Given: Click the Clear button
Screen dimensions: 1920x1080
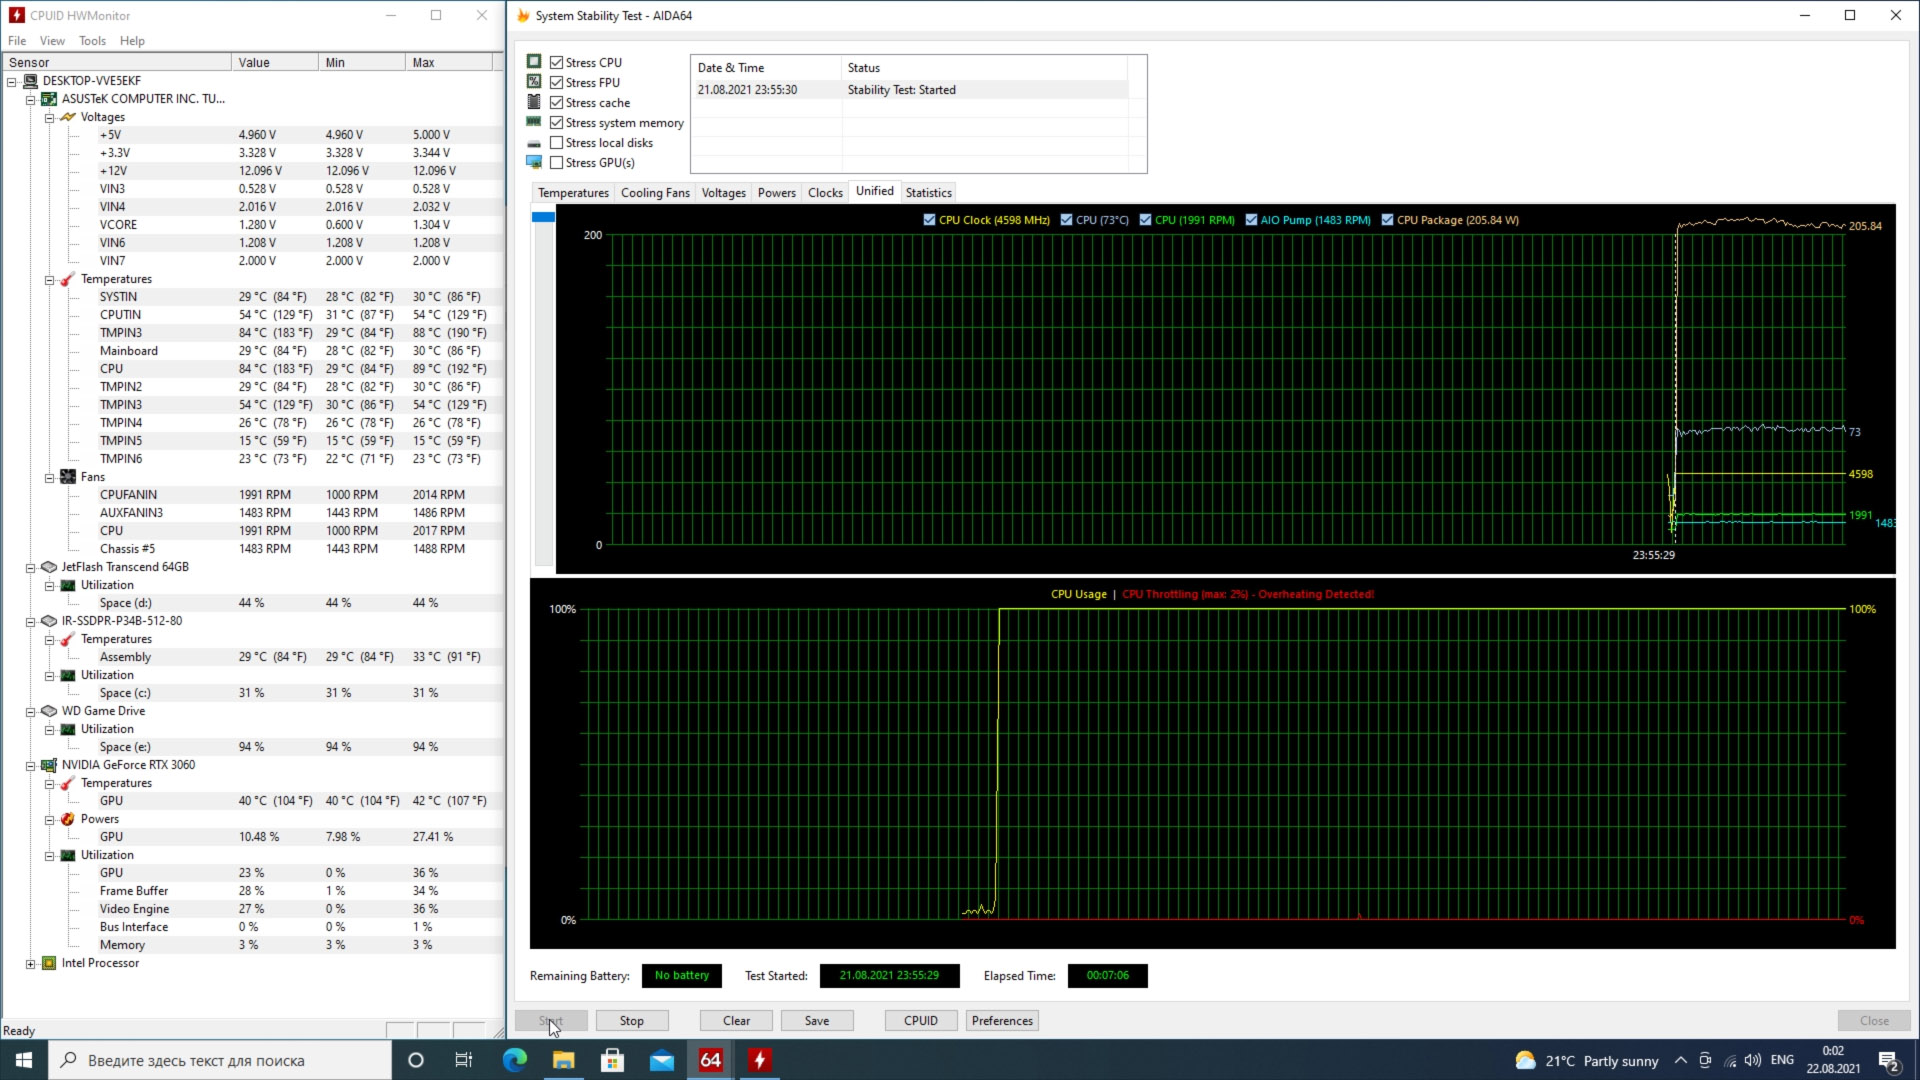Looking at the screenshot, I should coord(737,1021).
